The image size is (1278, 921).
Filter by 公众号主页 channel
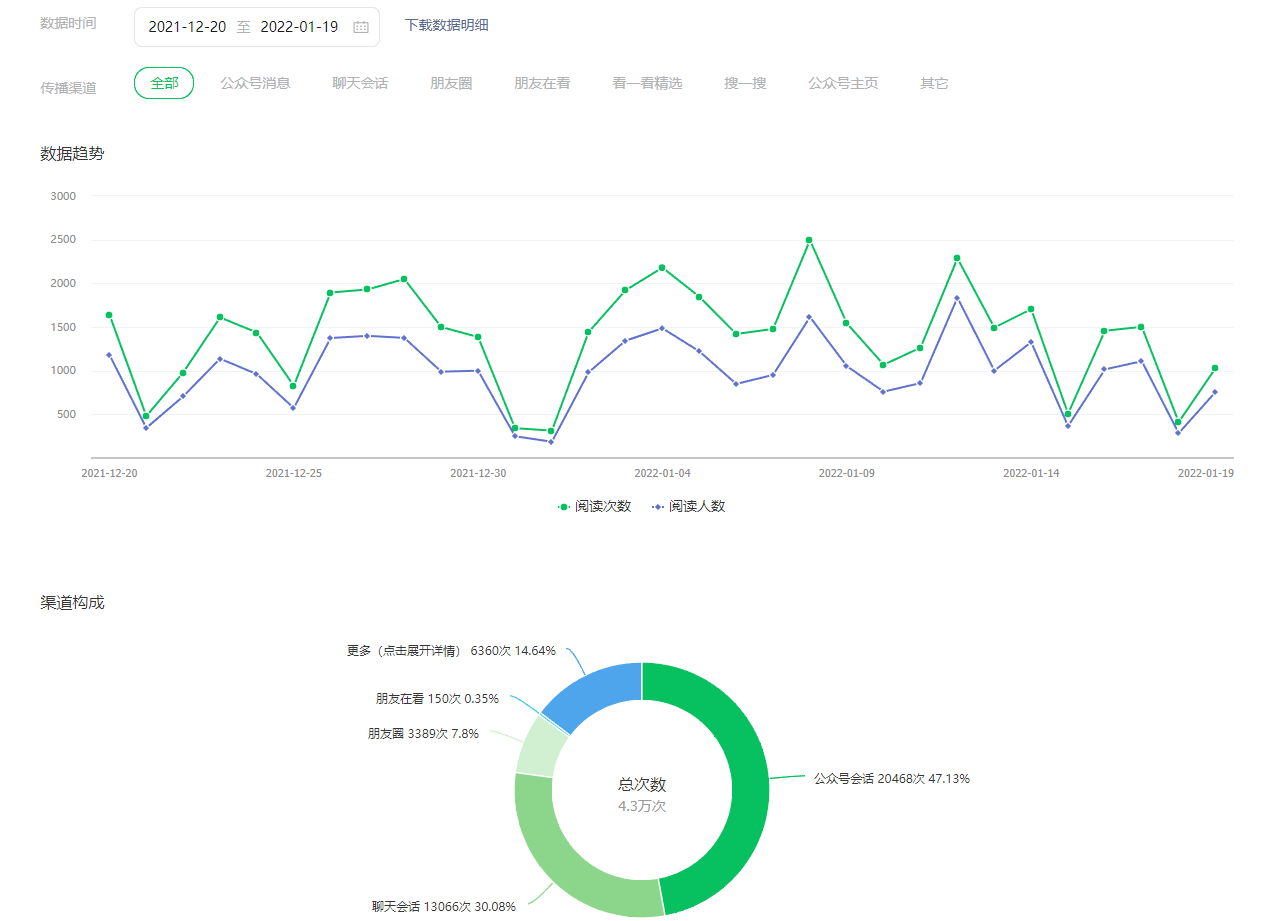[843, 83]
